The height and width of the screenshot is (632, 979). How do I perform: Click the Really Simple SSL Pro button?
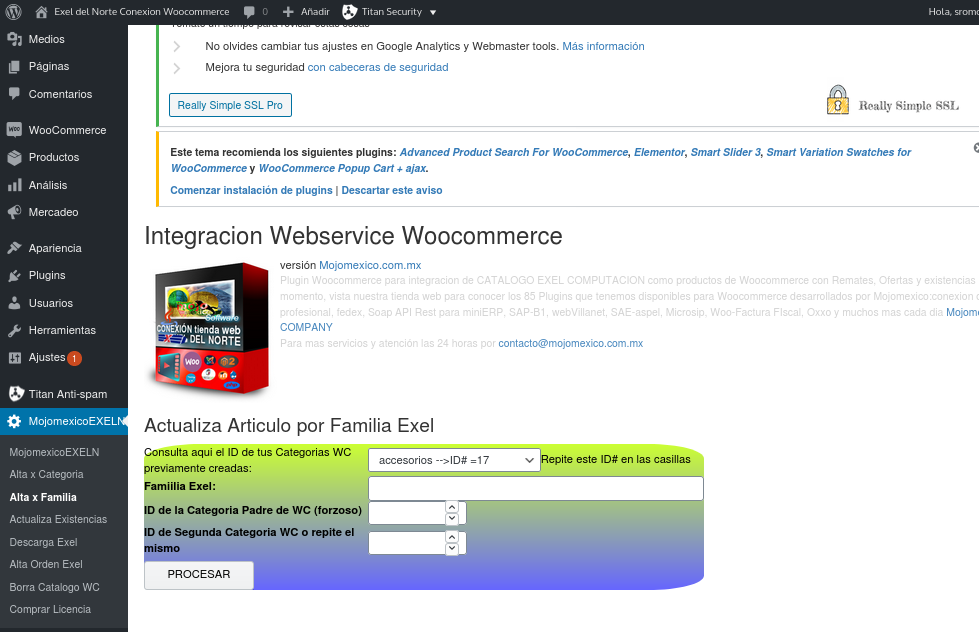[230, 105]
